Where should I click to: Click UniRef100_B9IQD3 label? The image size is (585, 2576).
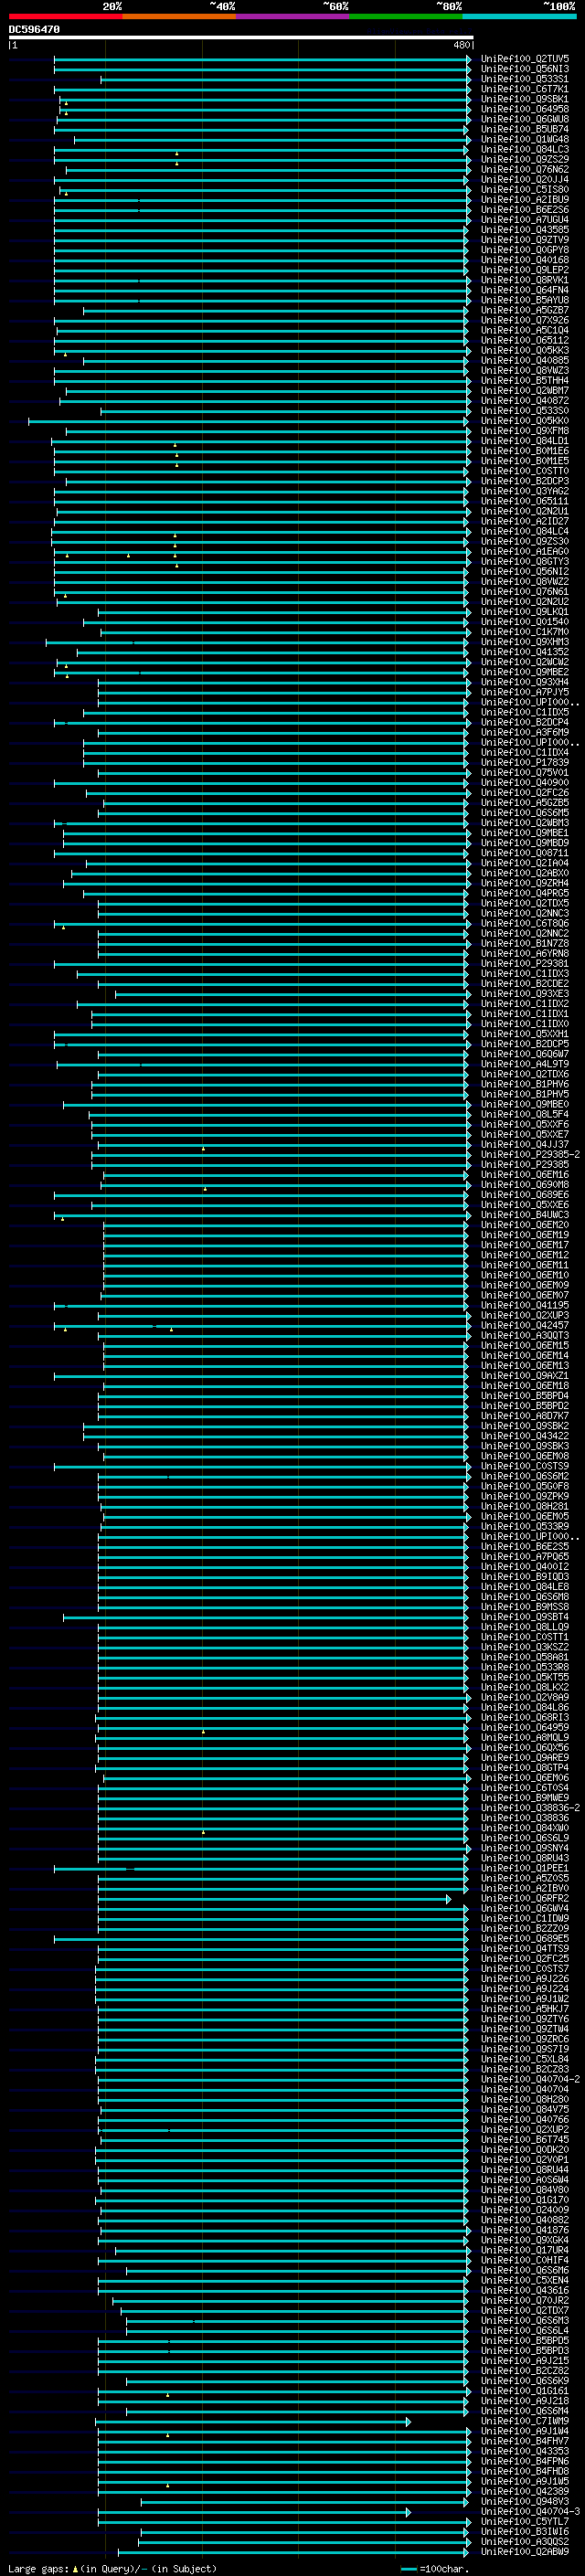click(x=524, y=1576)
